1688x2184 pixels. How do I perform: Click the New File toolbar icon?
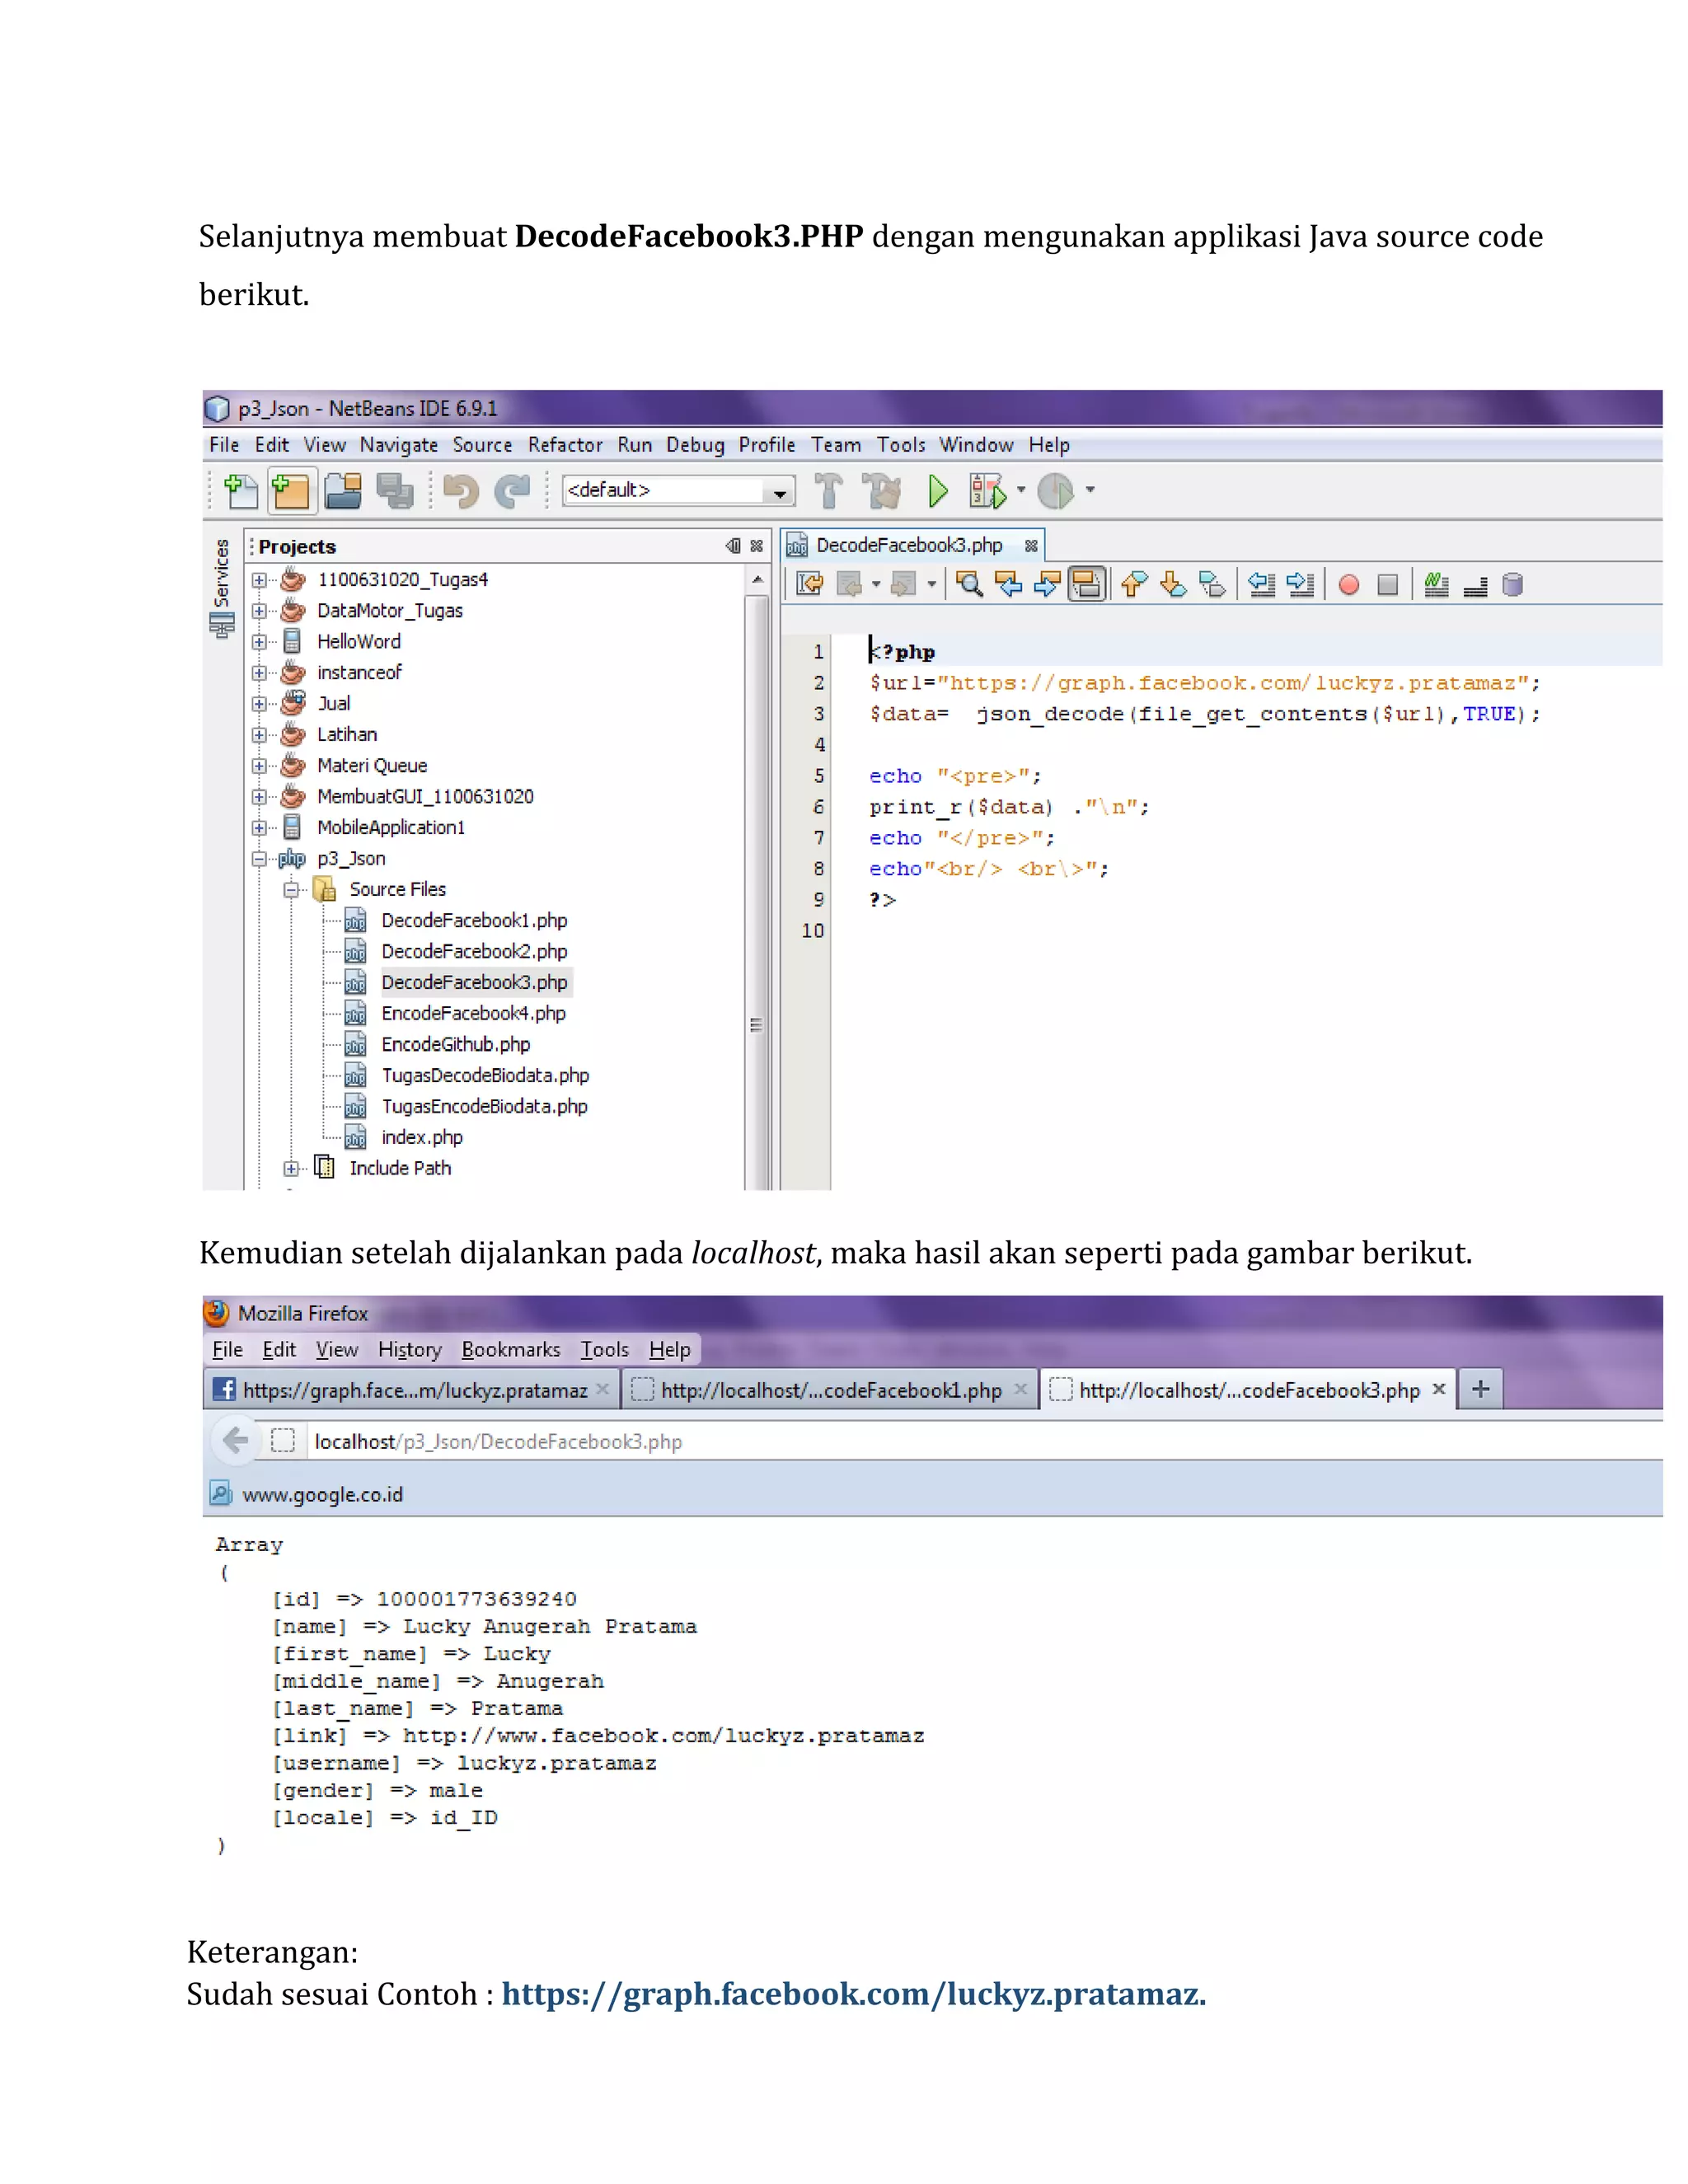(x=240, y=491)
